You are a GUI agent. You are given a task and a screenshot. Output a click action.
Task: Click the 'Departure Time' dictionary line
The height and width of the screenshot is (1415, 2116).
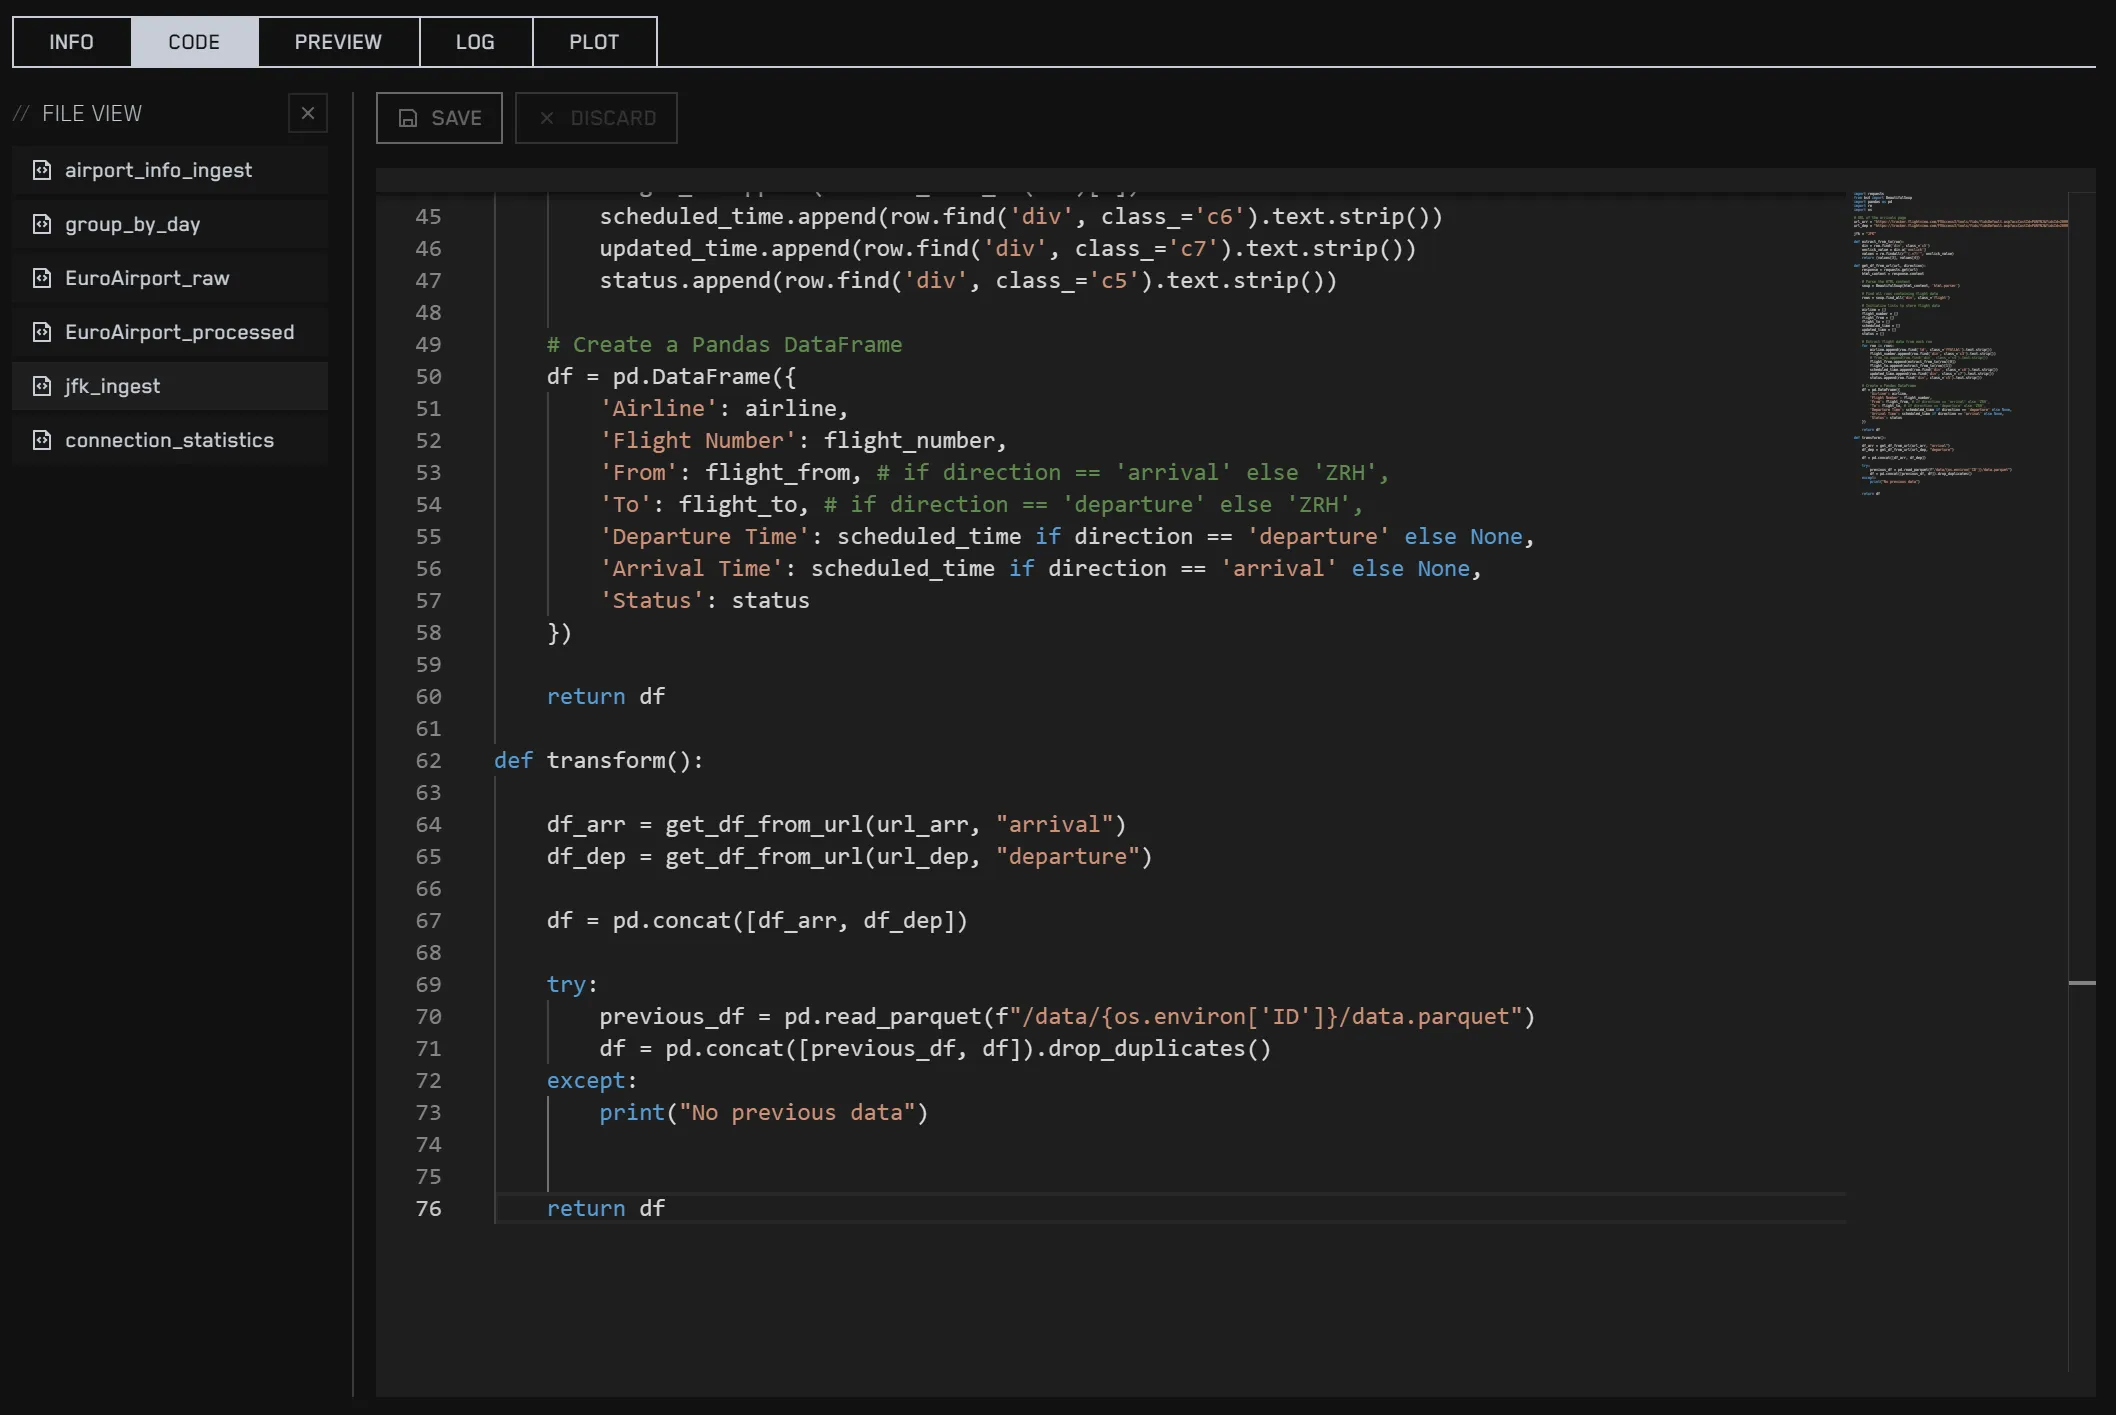click(1066, 536)
